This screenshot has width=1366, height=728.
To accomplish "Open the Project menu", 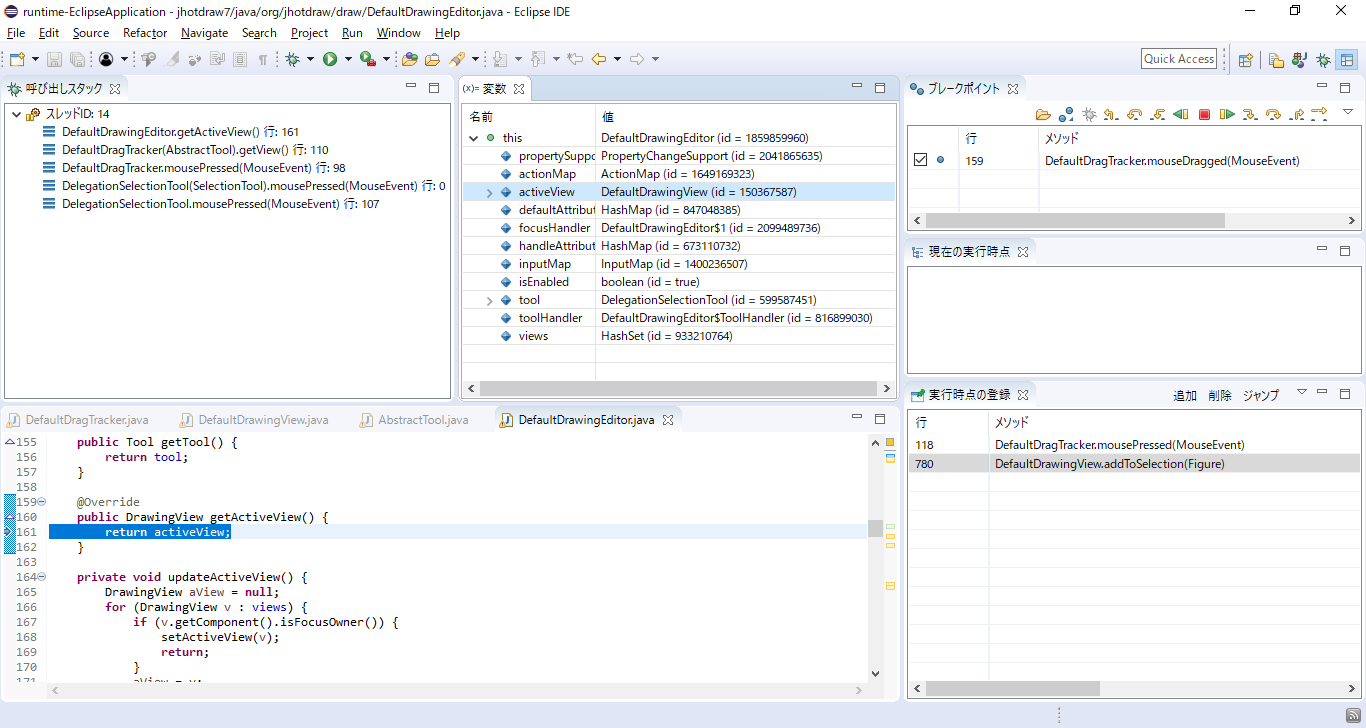I will point(309,33).
